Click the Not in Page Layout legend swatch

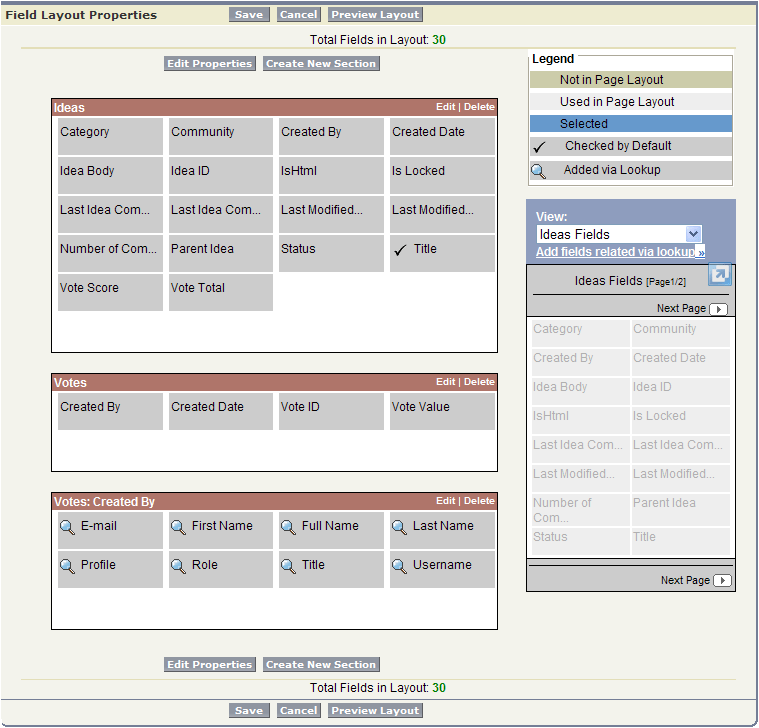point(631,80)
